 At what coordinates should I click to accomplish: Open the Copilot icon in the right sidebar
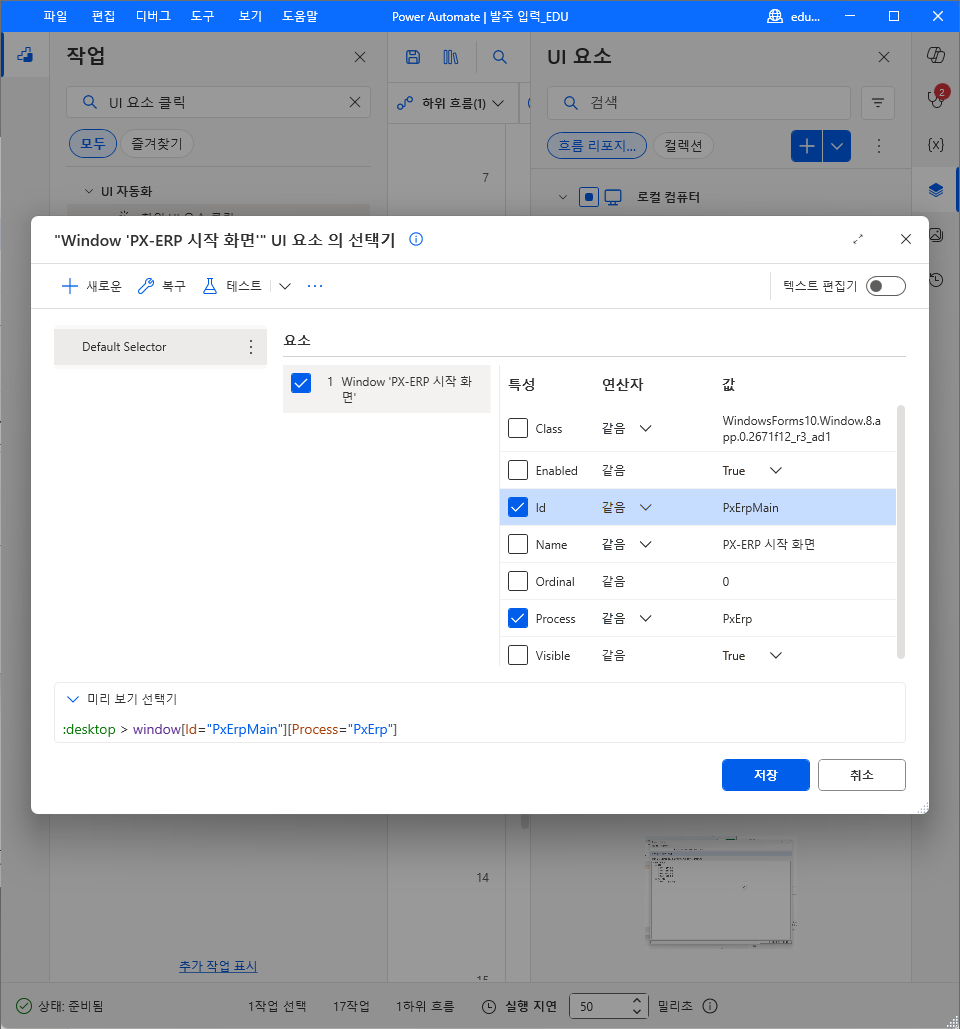click(936, 55)
